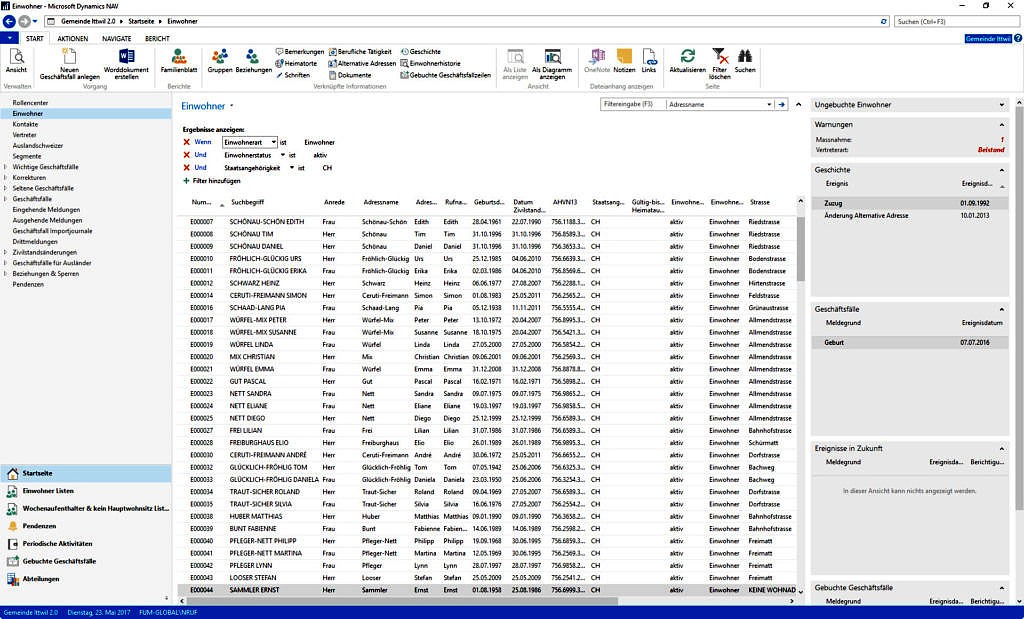Expand the Korrekturen tree node
This screenshot has height=619, width=1024.
(x=6, y=178)
